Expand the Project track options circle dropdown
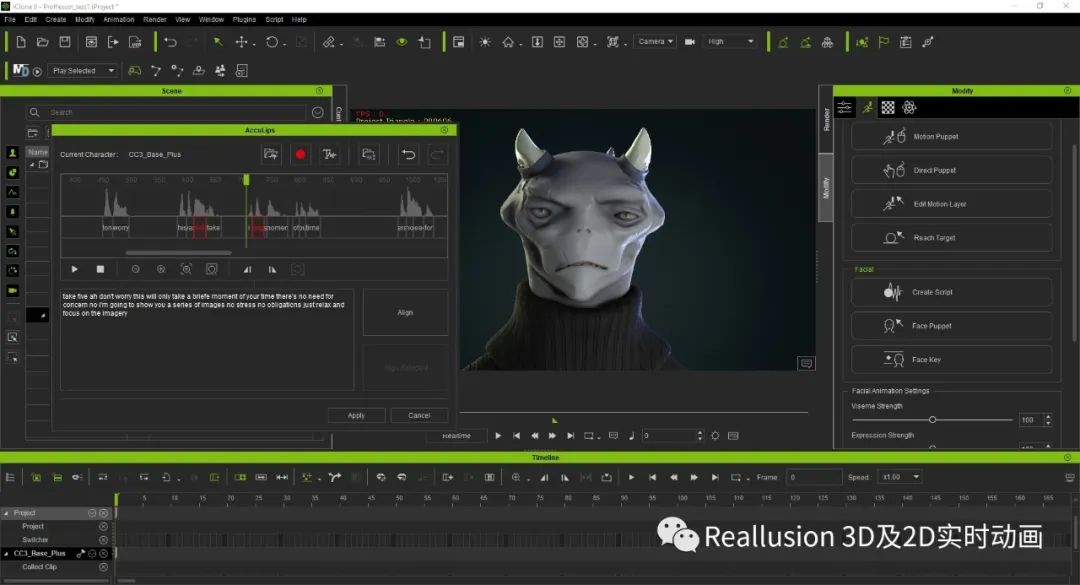1080x585 pixels. [x=92, y=513]
